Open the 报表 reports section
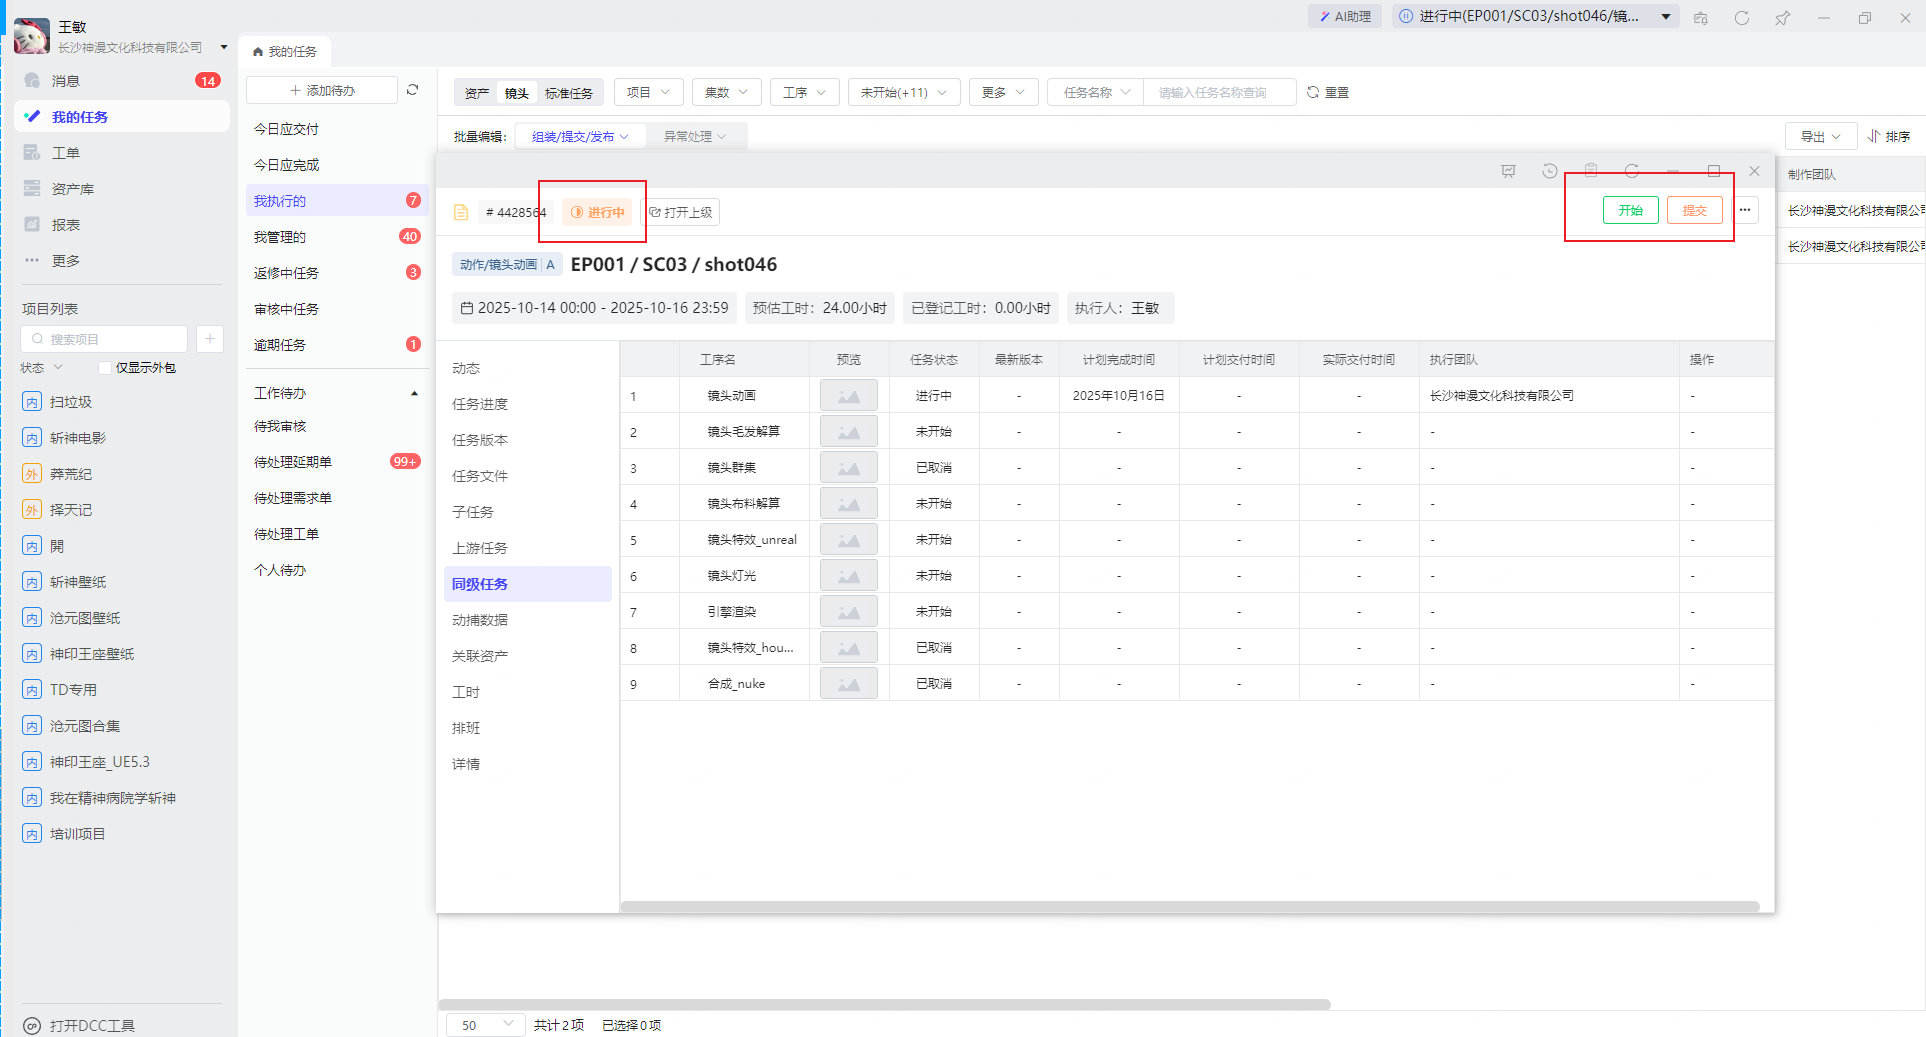The height and width of the screenshot is (1037, 1926). [66, 225]
